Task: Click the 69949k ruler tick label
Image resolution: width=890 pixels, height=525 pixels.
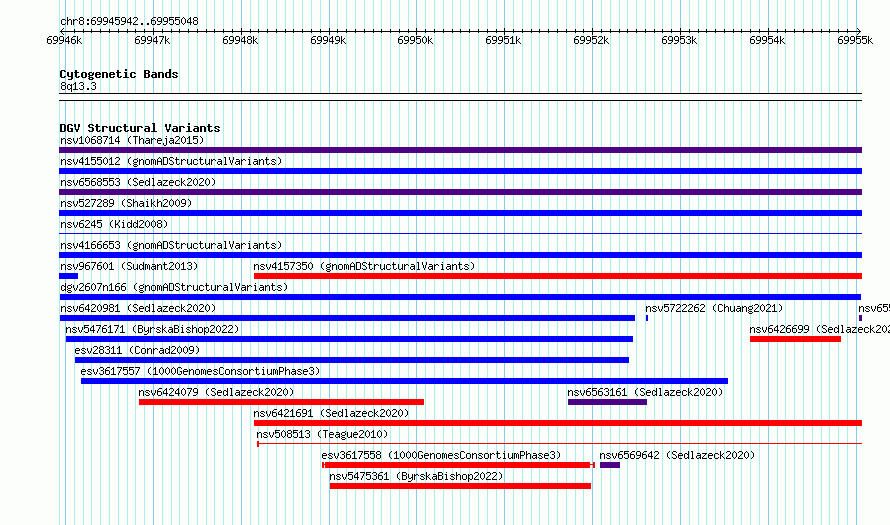Action: (328, 40)
